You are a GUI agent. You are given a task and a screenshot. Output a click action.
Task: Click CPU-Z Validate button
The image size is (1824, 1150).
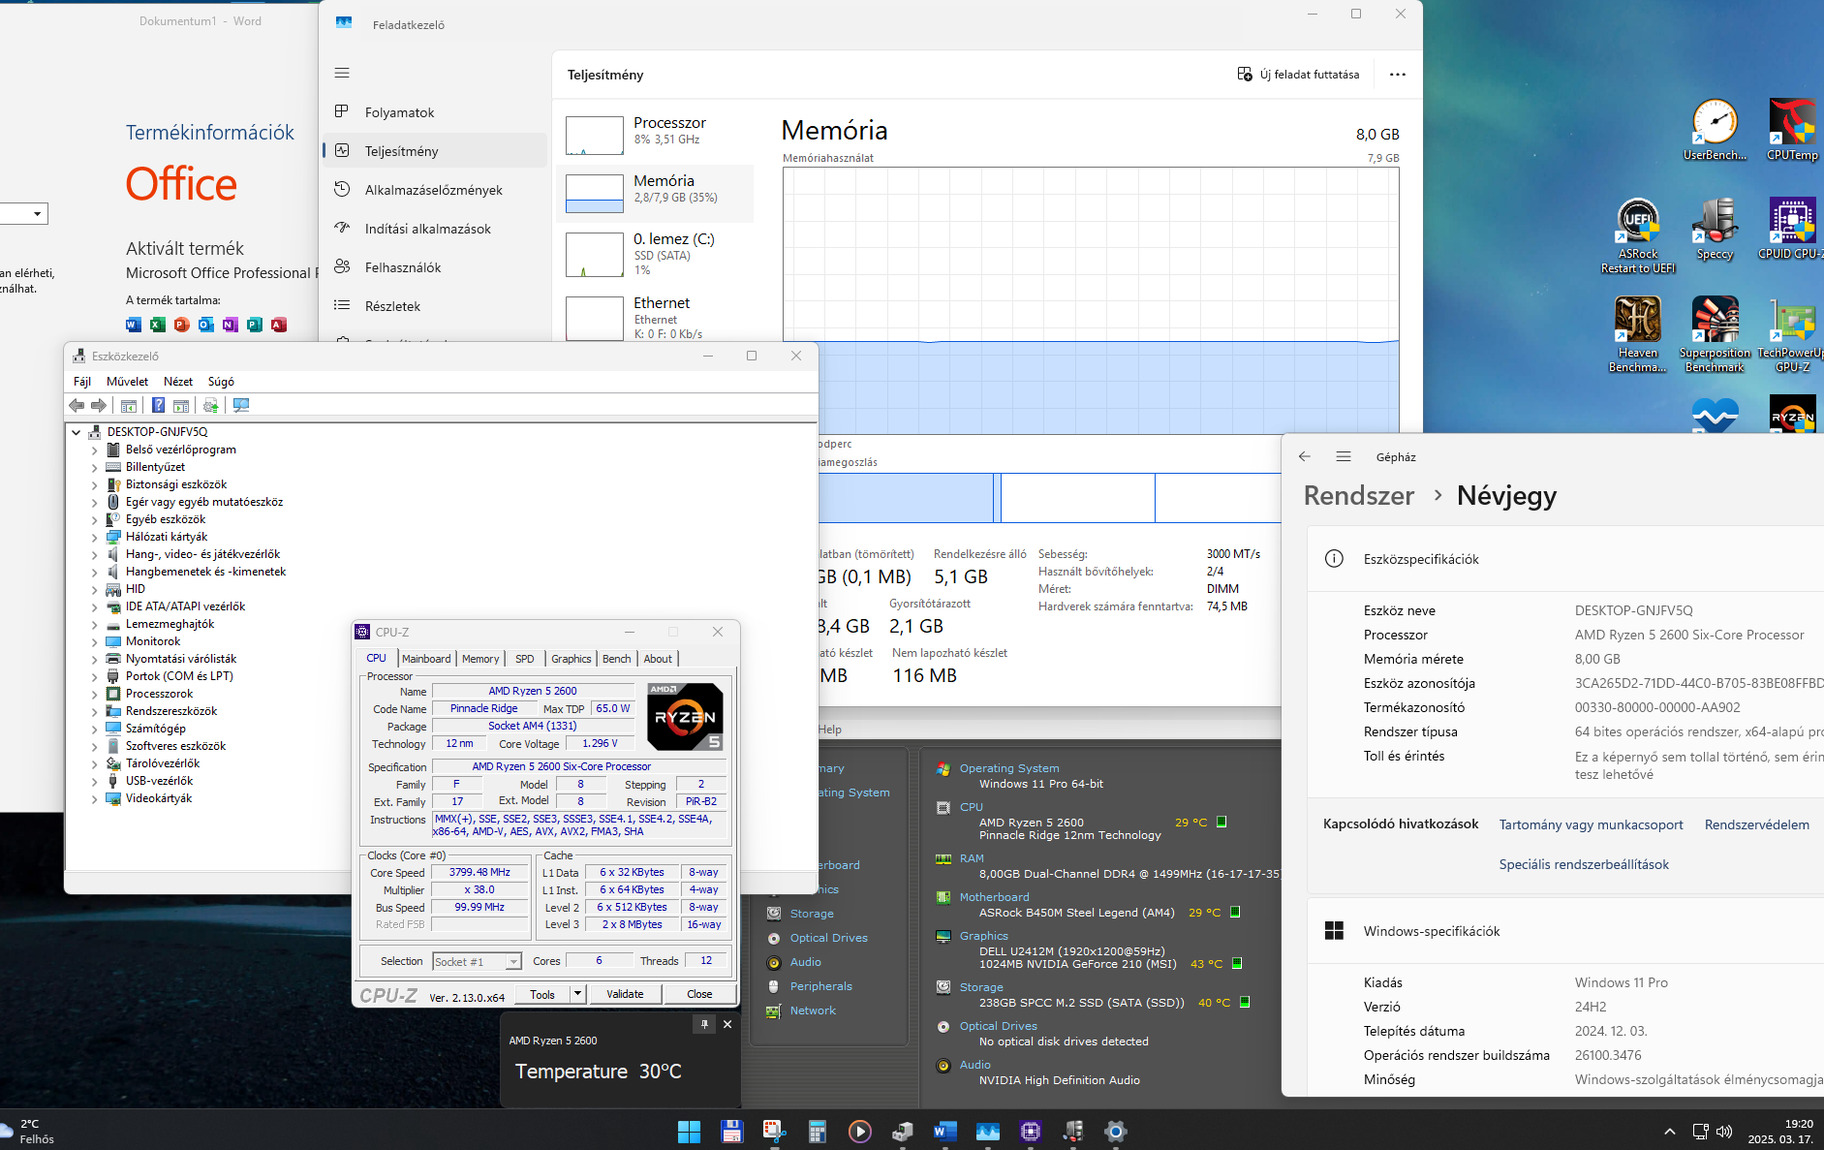click(x=625, y=994)
